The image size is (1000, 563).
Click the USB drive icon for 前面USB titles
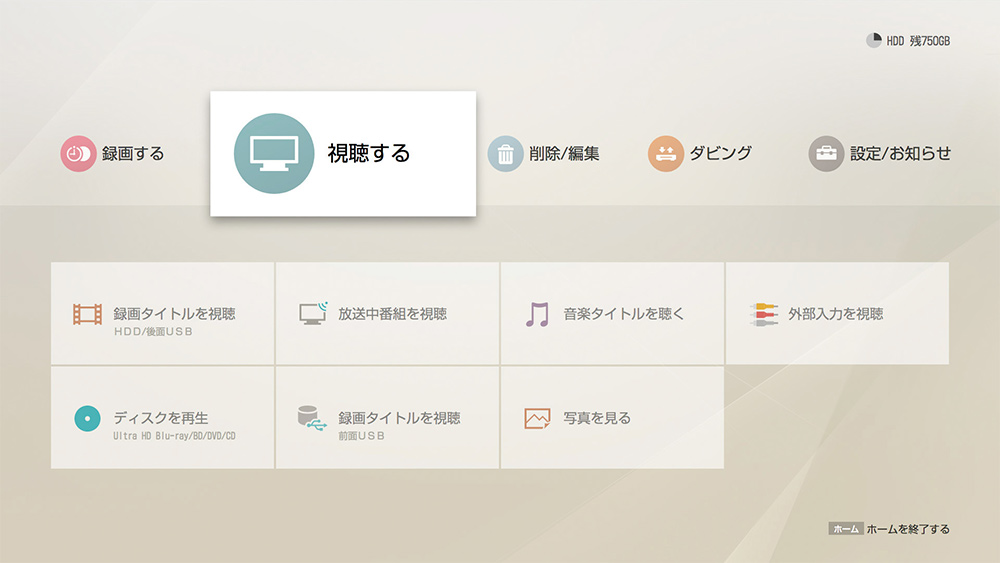point(313,418)
